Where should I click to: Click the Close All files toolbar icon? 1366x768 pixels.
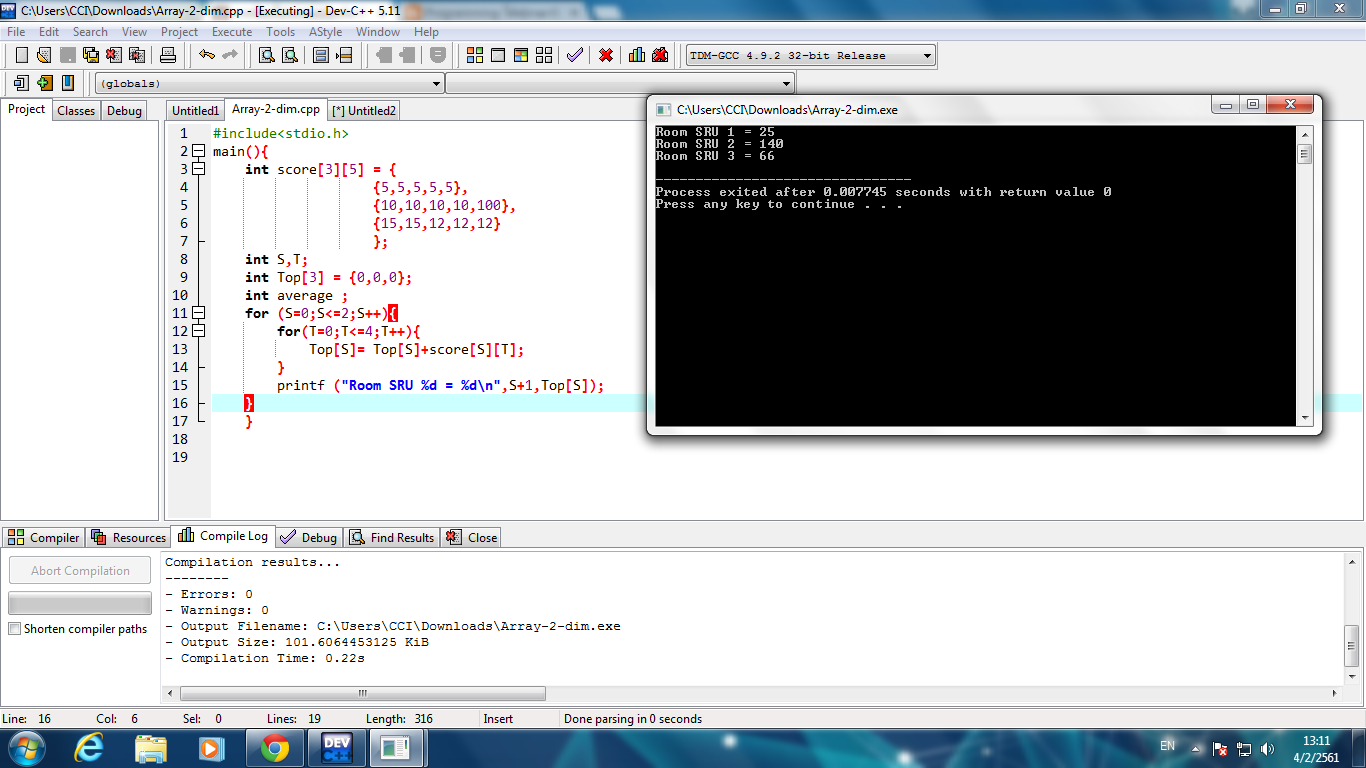(x=136, y=55)
